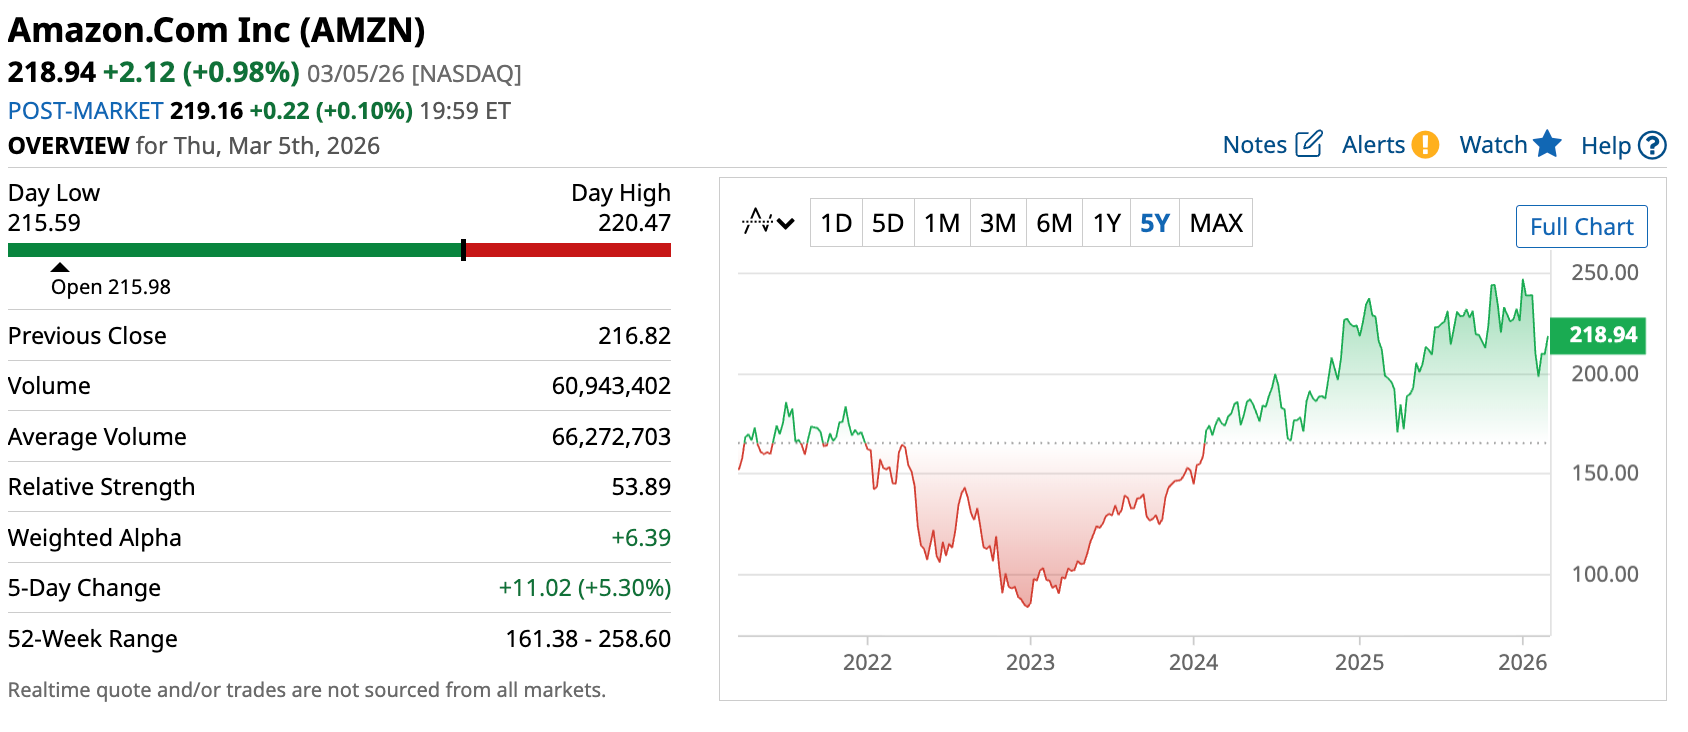Switch chart to 5D range
This screenshot has width=1688, height=732.
(887, 223)
